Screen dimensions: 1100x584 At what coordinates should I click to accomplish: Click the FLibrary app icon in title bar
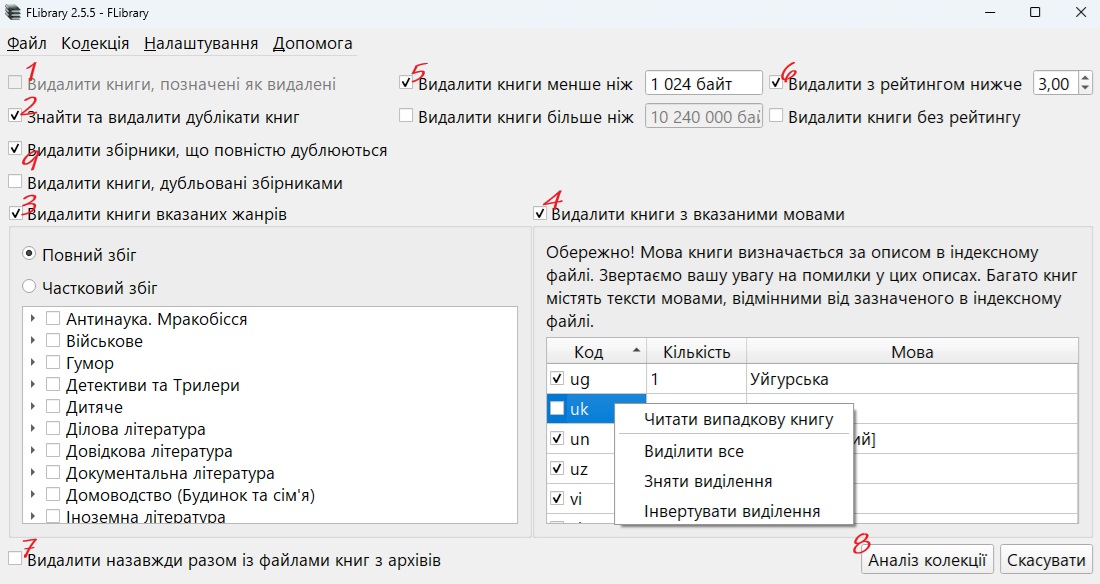coord(13,12)
